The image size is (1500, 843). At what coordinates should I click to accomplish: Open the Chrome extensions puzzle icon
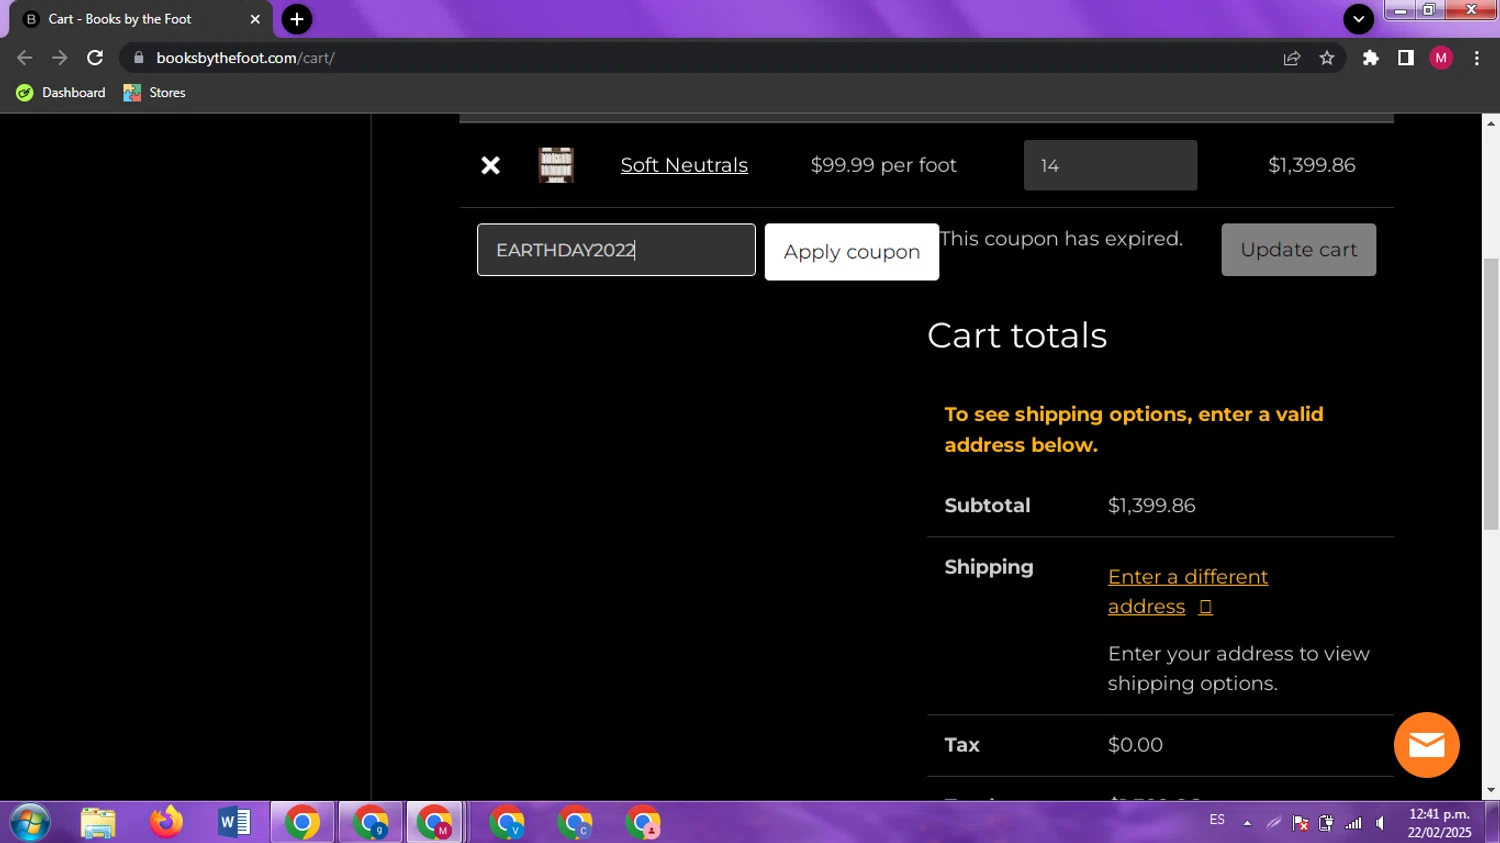pyautogui.click(x=1371, y=58)
